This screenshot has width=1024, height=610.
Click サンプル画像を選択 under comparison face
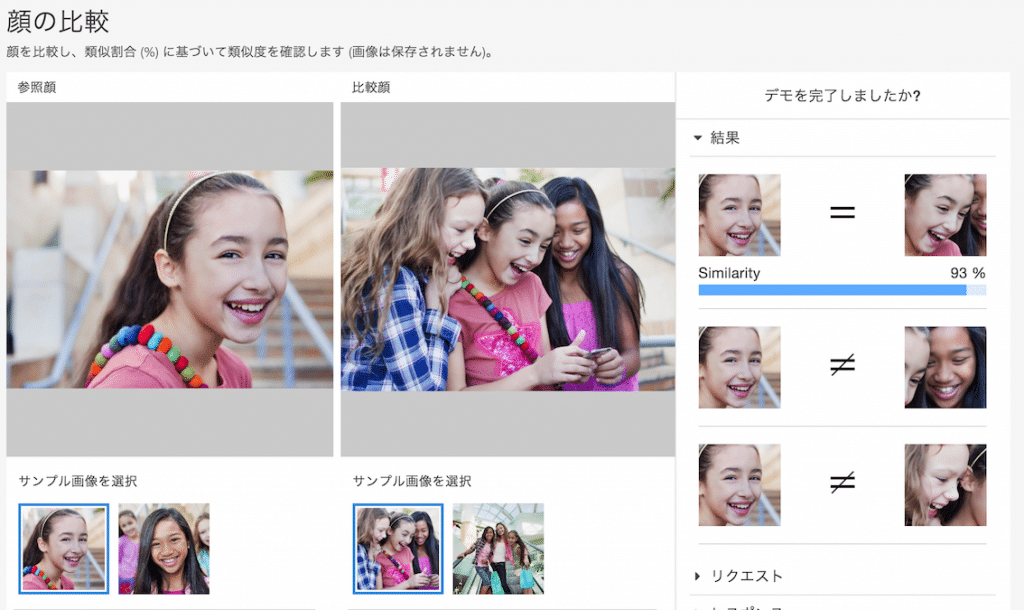click(412, 481)
